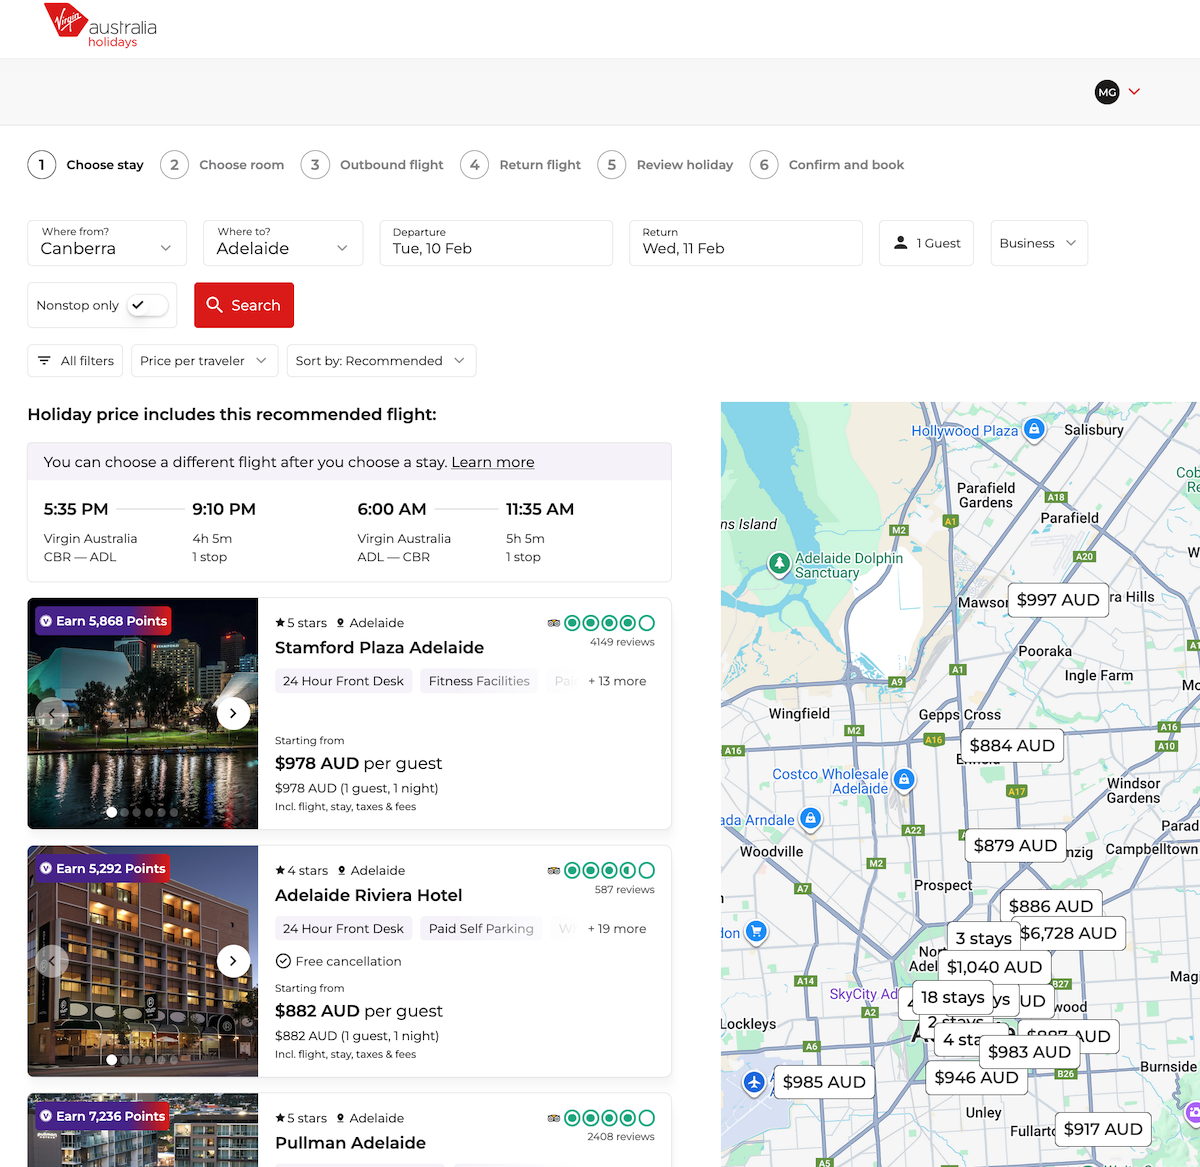Open the MG account avatar menu
This screenshot has width=1200, height=1167.
(x=1107, y=92)
